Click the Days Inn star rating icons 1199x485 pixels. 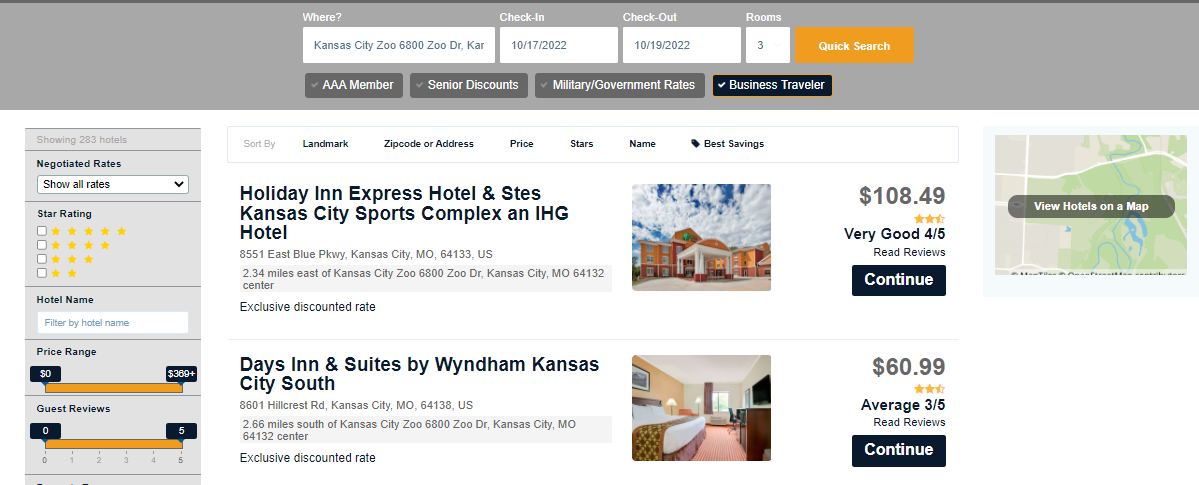point(929,389)
